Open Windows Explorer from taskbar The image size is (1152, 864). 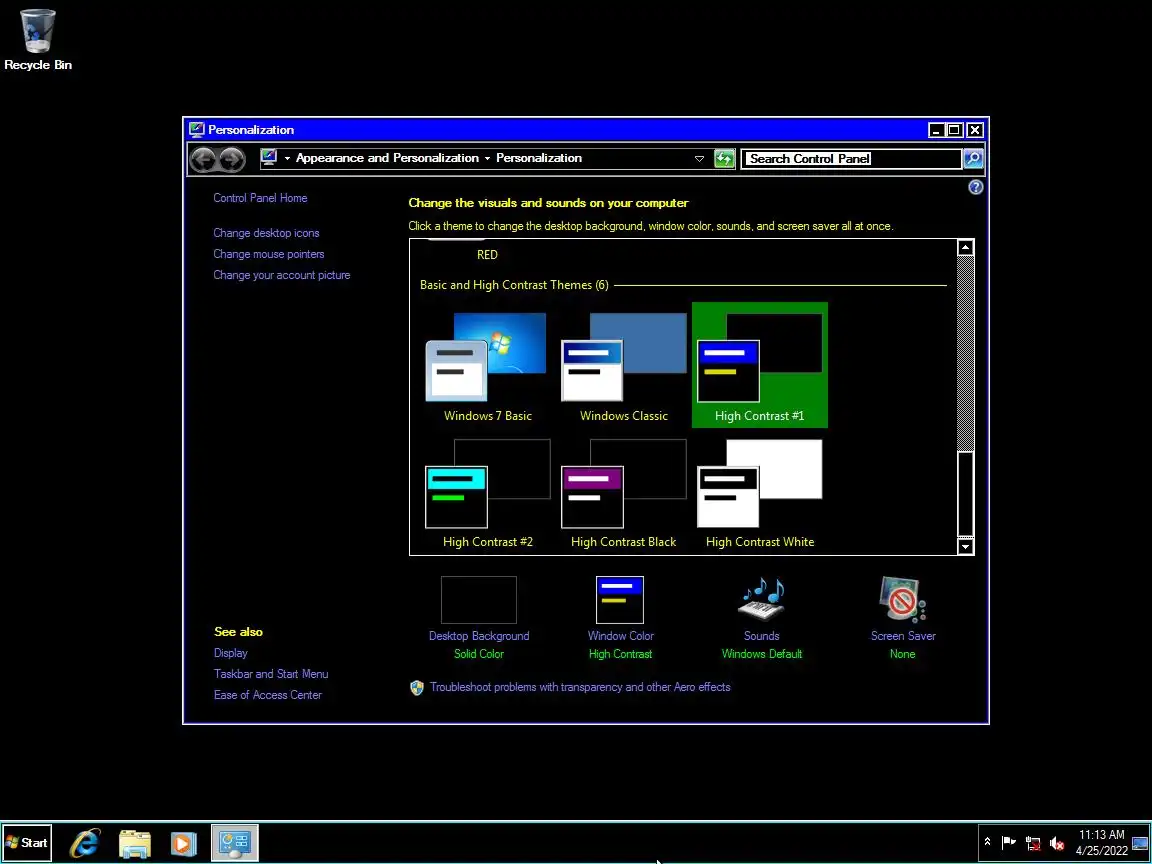pyautogui.click(x=134, y=843)
